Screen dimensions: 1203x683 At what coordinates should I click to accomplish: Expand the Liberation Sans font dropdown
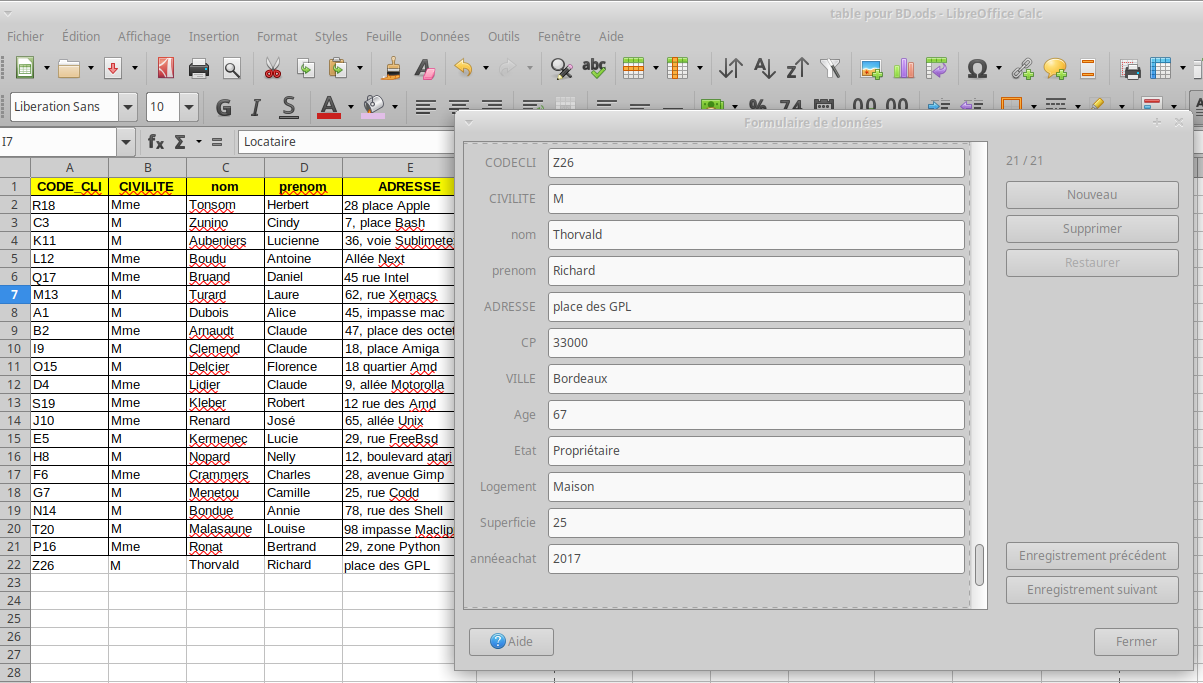pyautogui.click(x=127, y=107)
